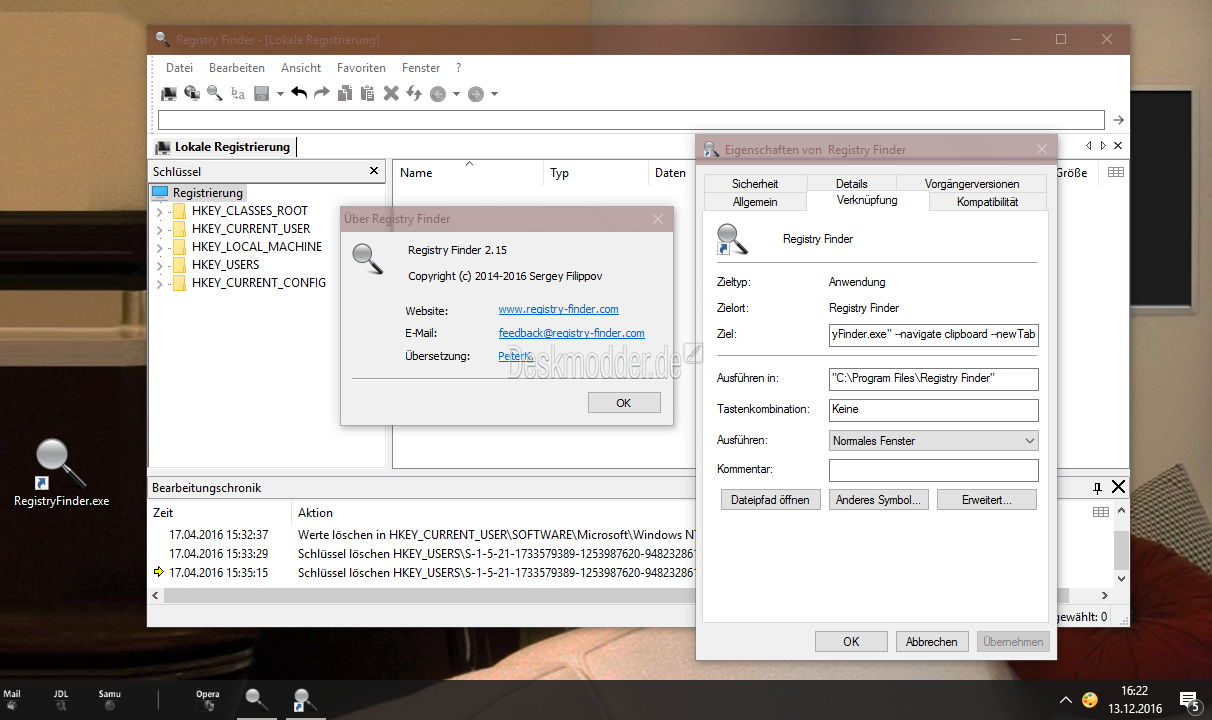Select the Lokale Registrierung tab
This screenshot has height=720, width=1212.
(x=223, y=147)
